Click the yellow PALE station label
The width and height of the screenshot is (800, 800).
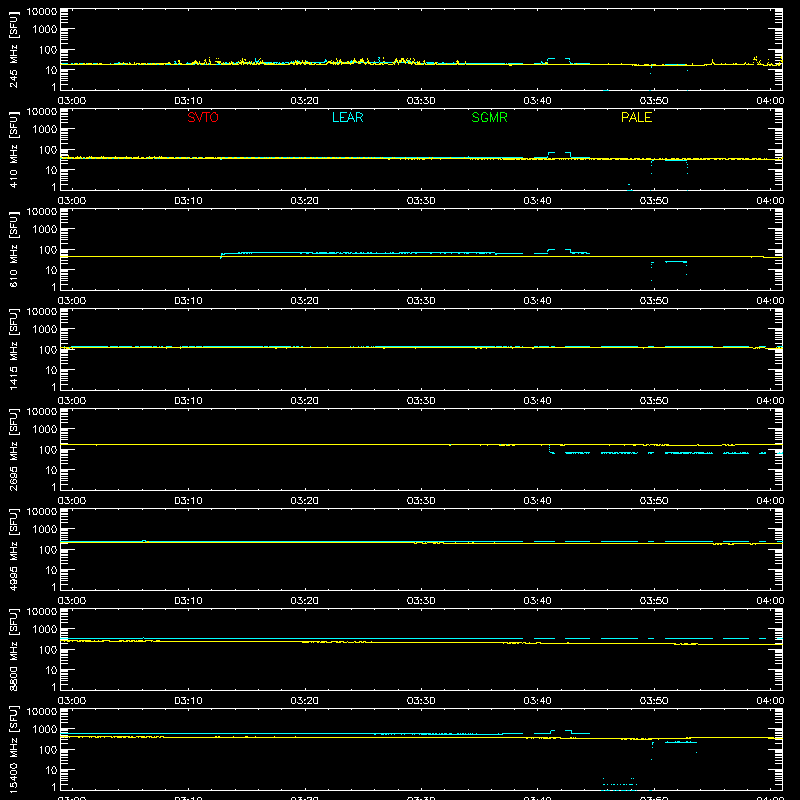tap(636, 117)
